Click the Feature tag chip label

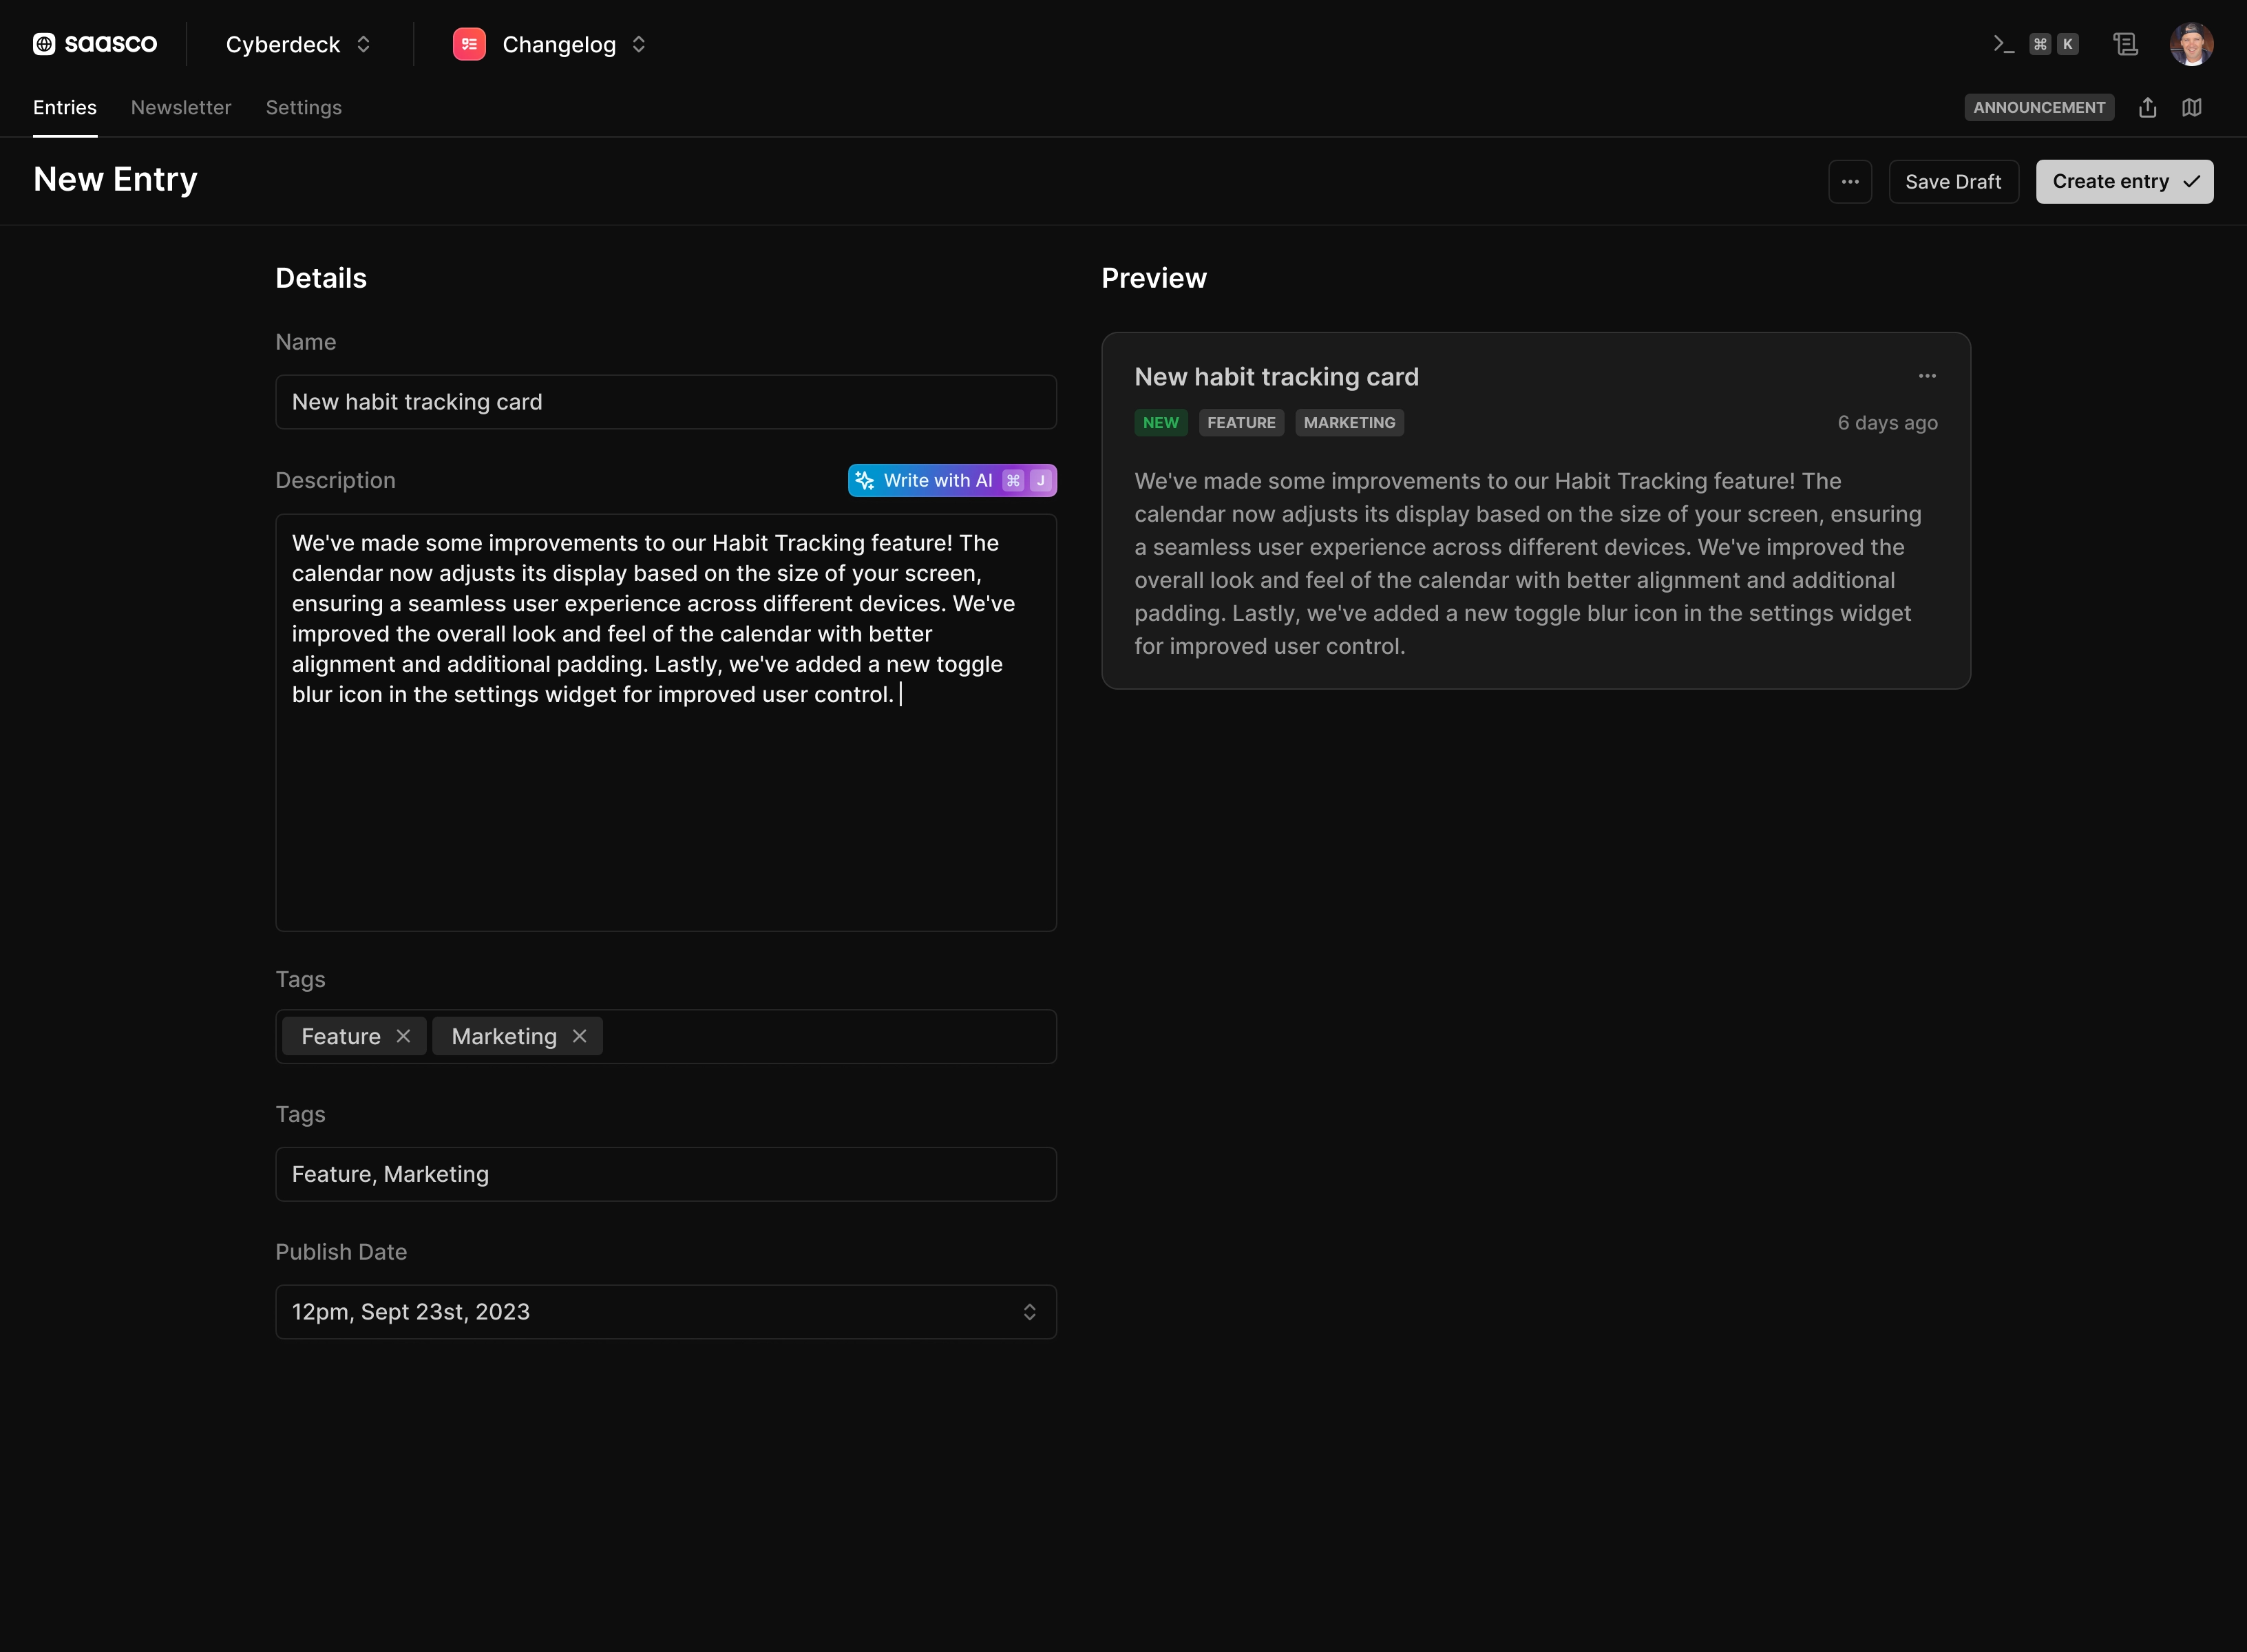click(341, 1036)
